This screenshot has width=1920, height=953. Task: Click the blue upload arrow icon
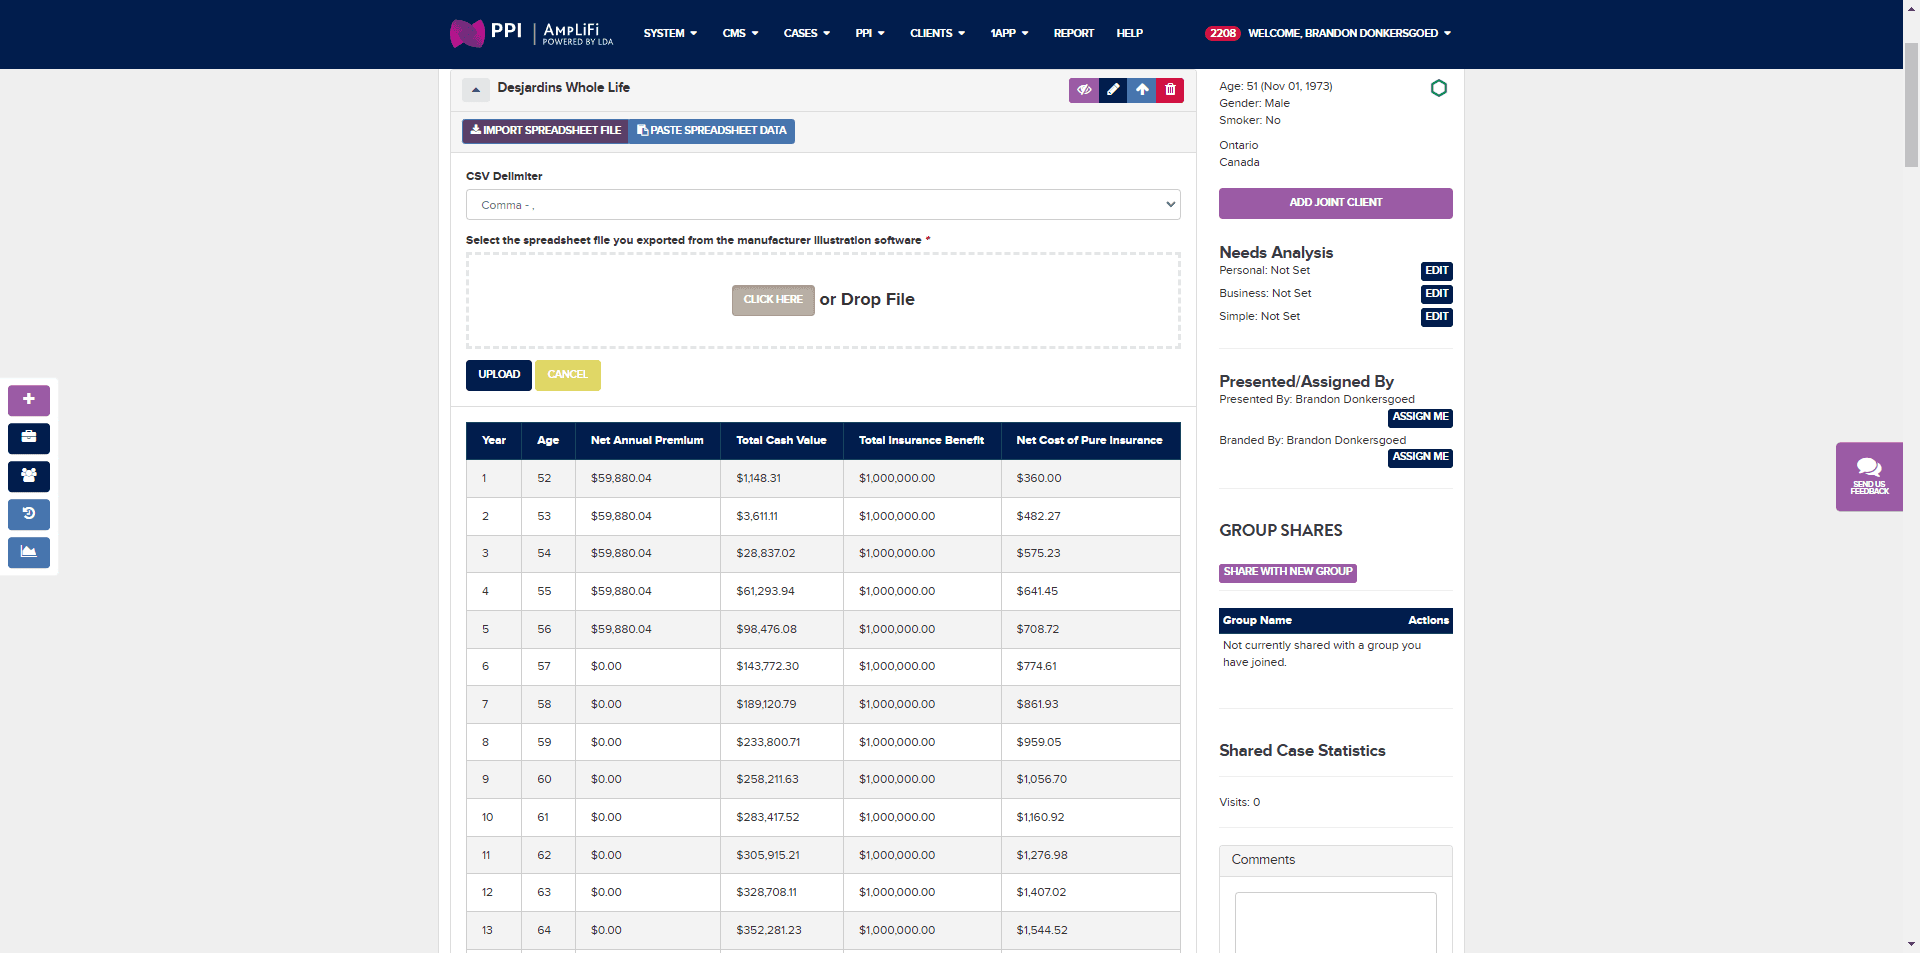coord(1142,90)
